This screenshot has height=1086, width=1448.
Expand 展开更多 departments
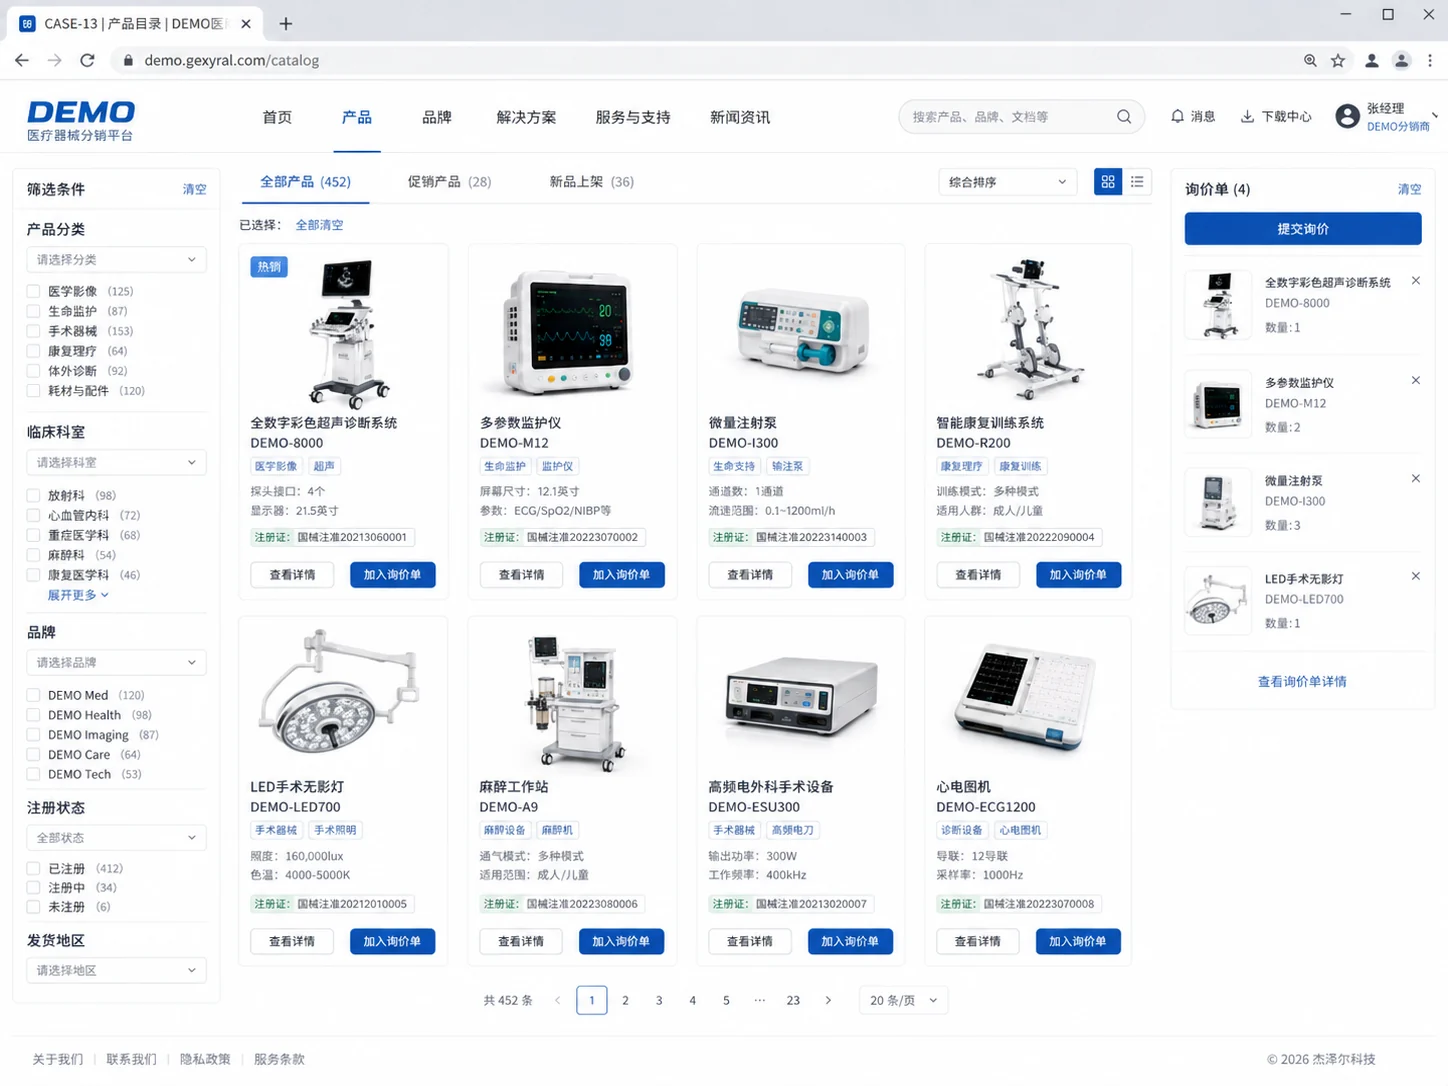click(78, 595)
